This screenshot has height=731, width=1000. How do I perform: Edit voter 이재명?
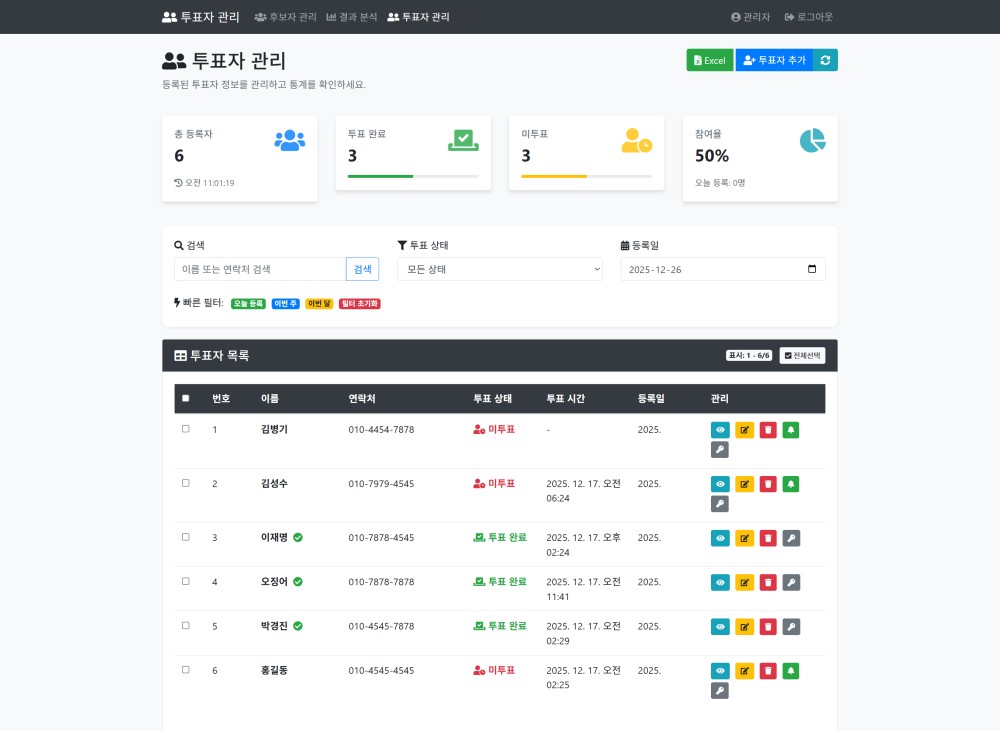[744, 538]
